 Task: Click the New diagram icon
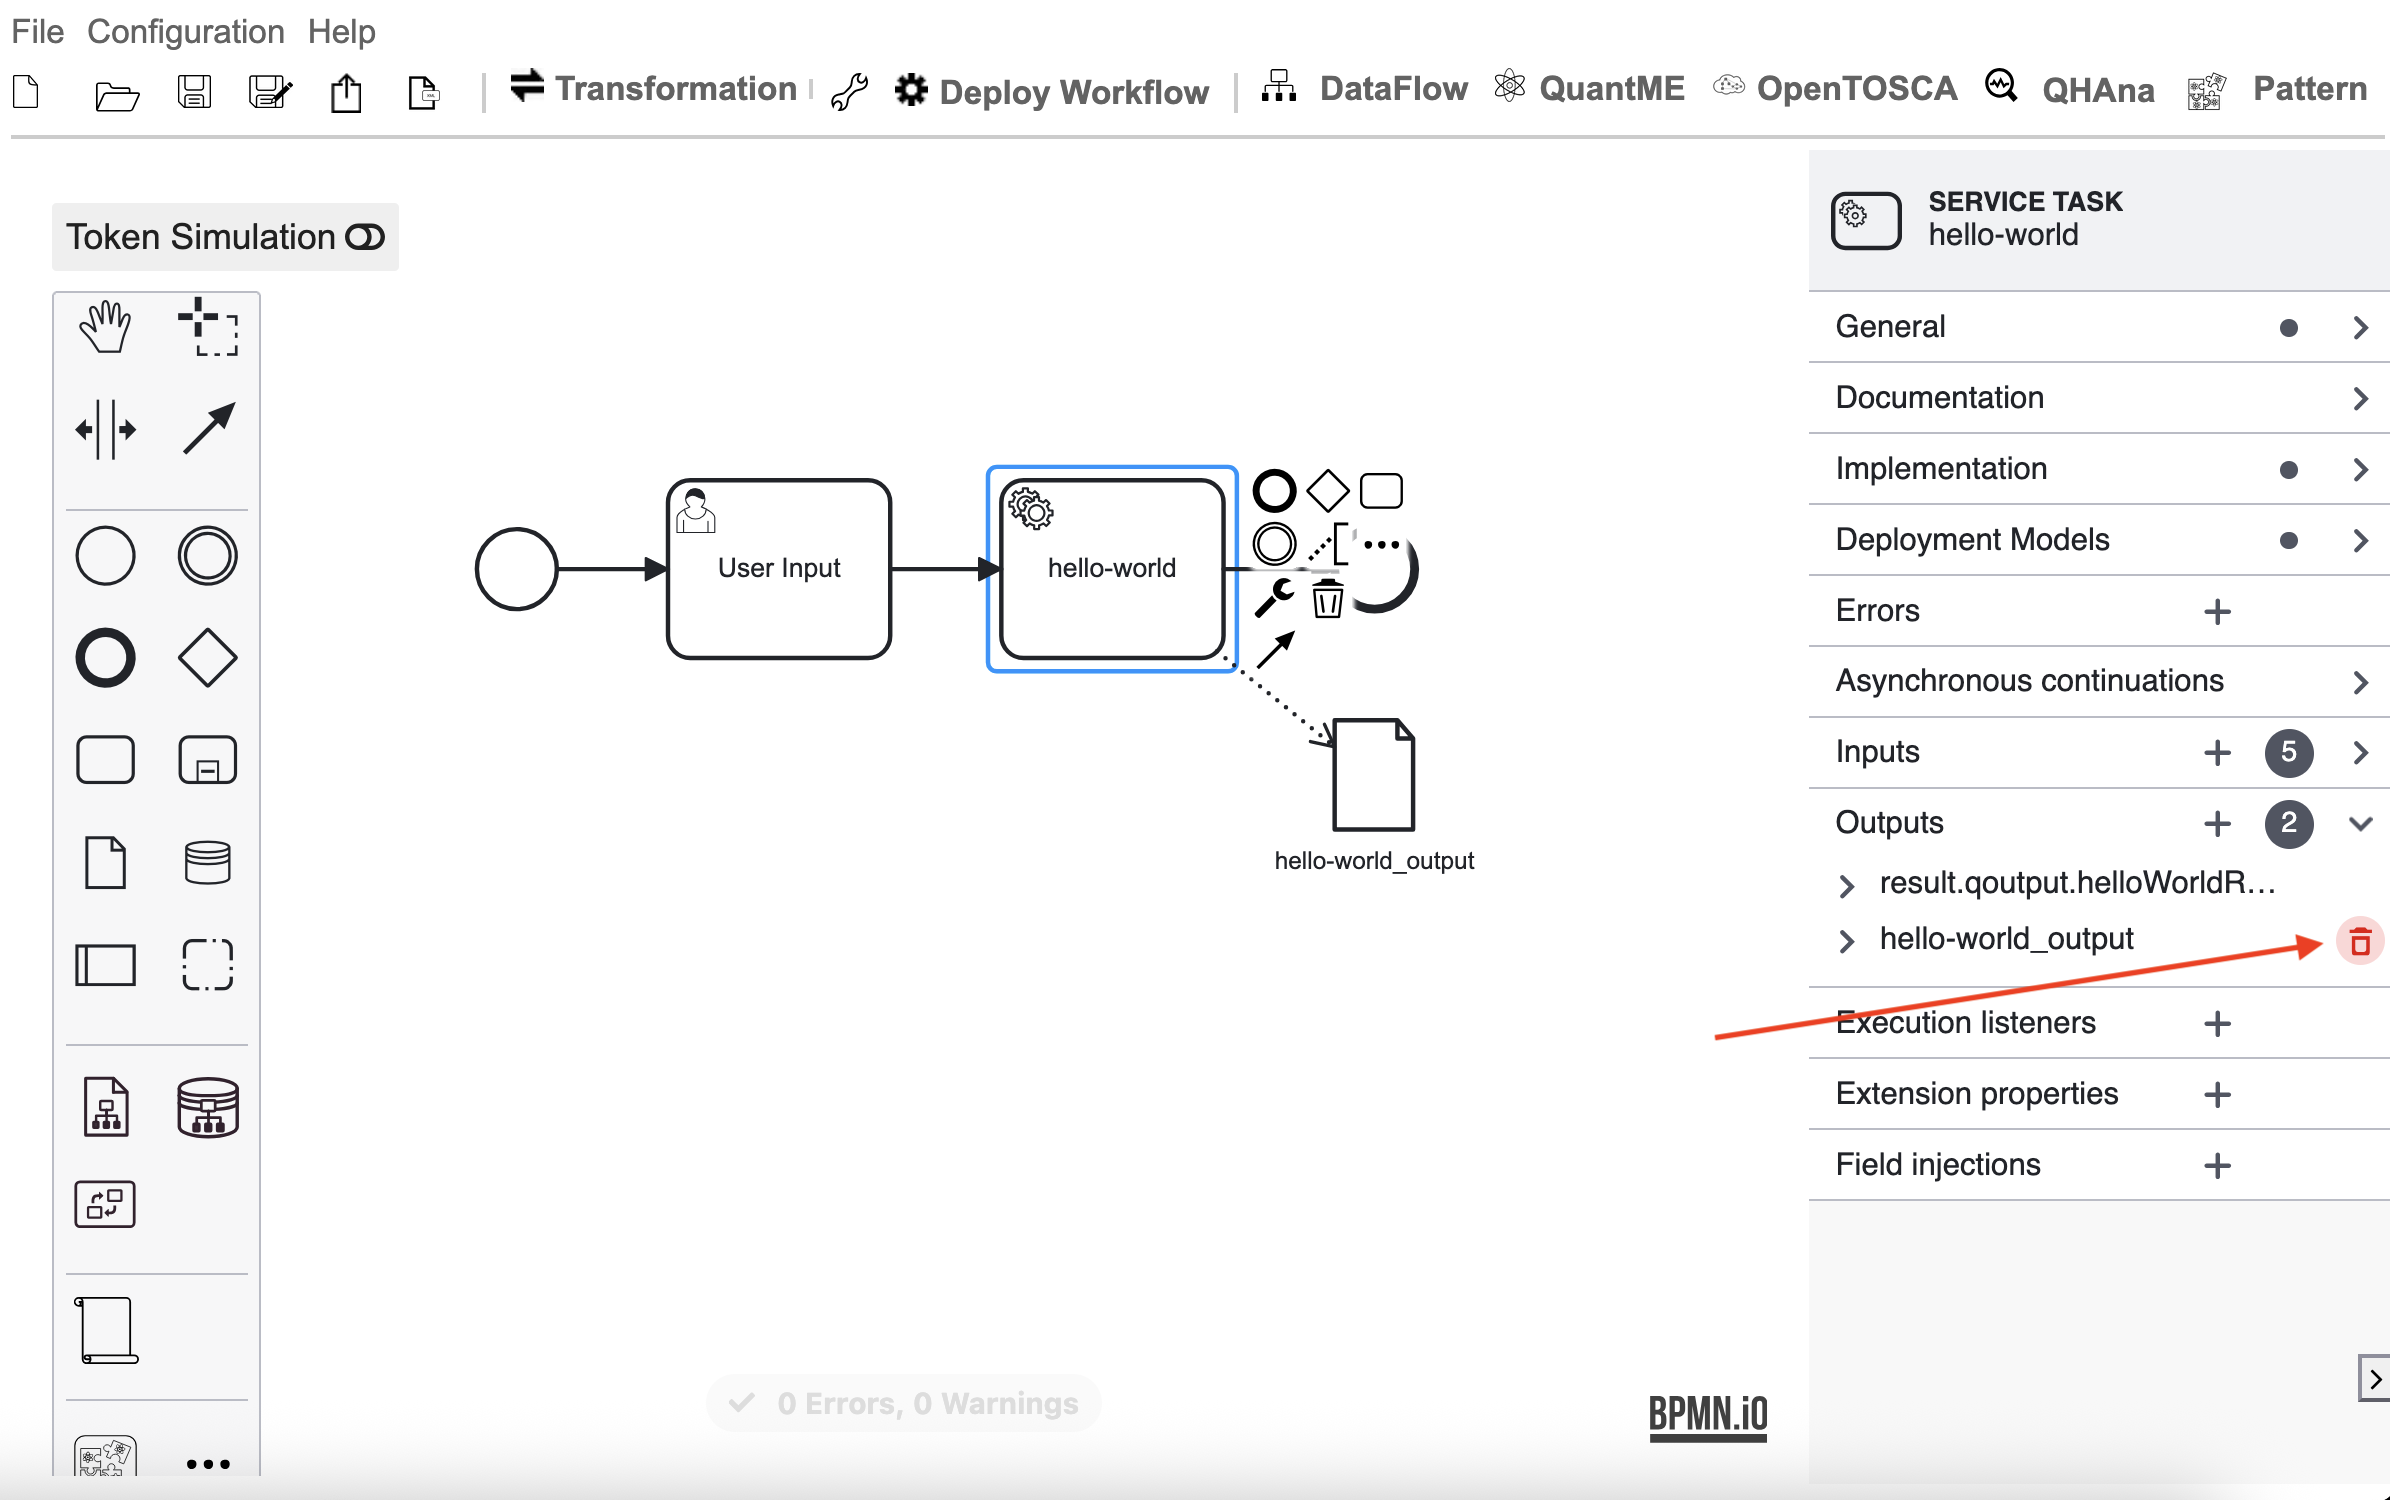[x=26, y=92]
